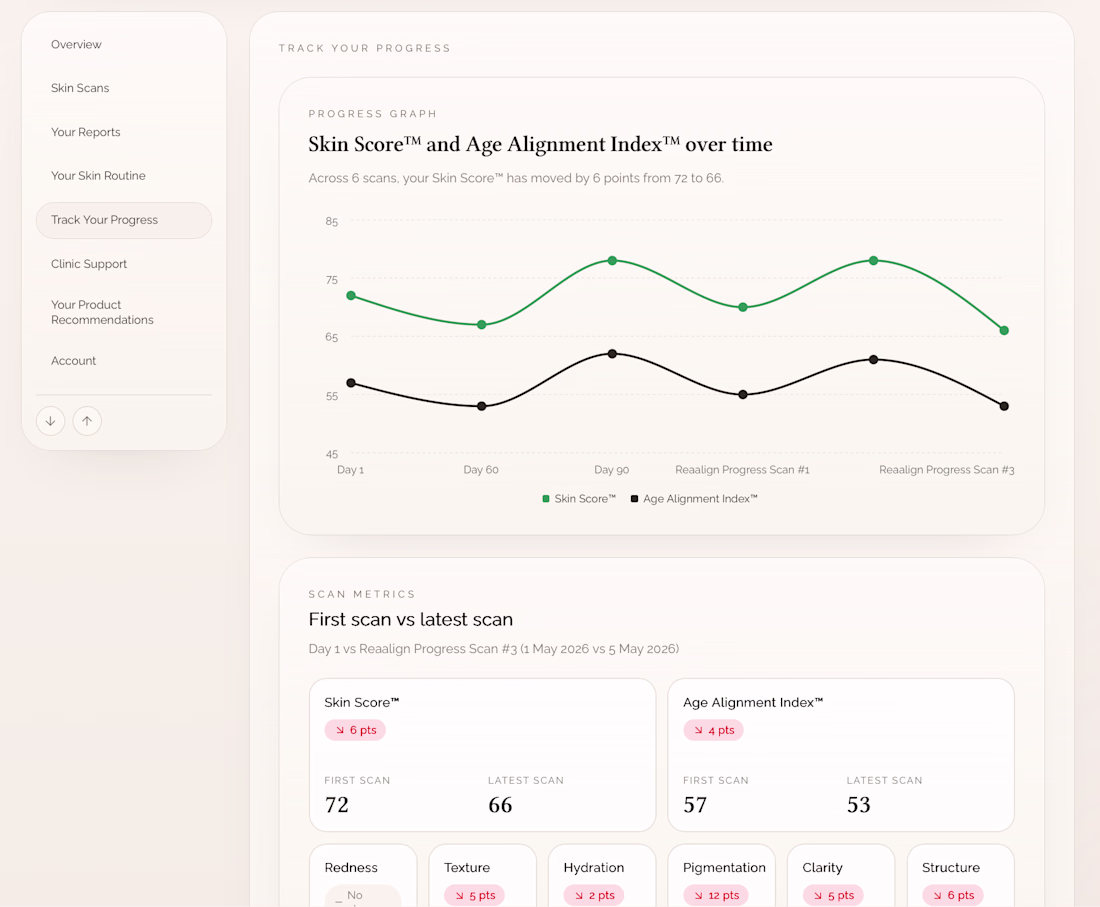Click the 5 pts badge under Clarity
The image size is (1100, 907).
coord(833,895)
